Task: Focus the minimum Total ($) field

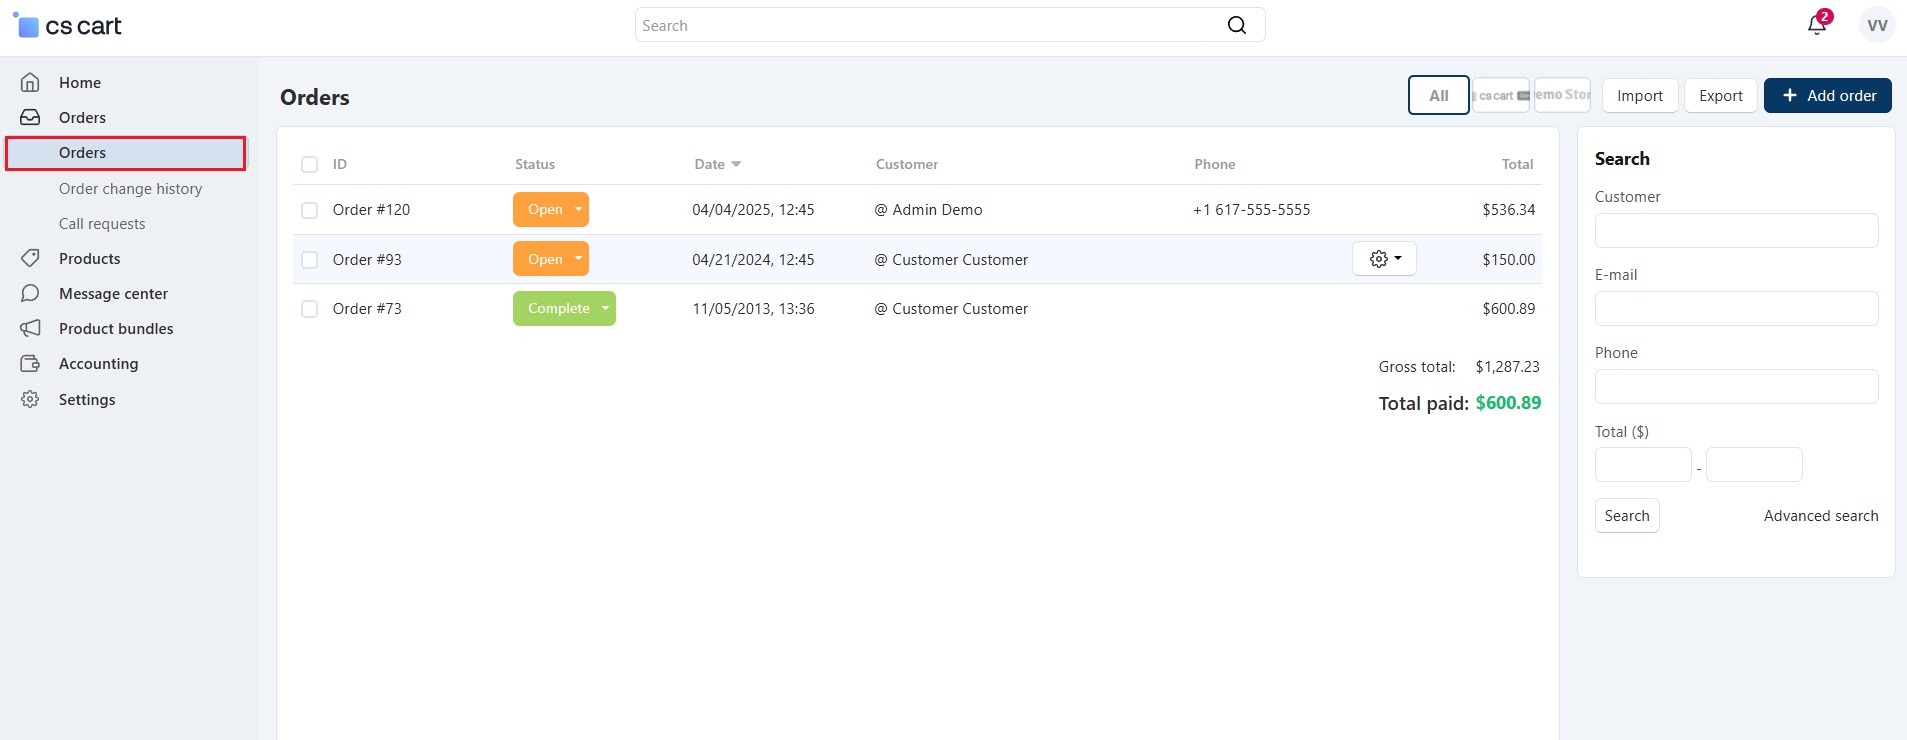Action: 1643,464
